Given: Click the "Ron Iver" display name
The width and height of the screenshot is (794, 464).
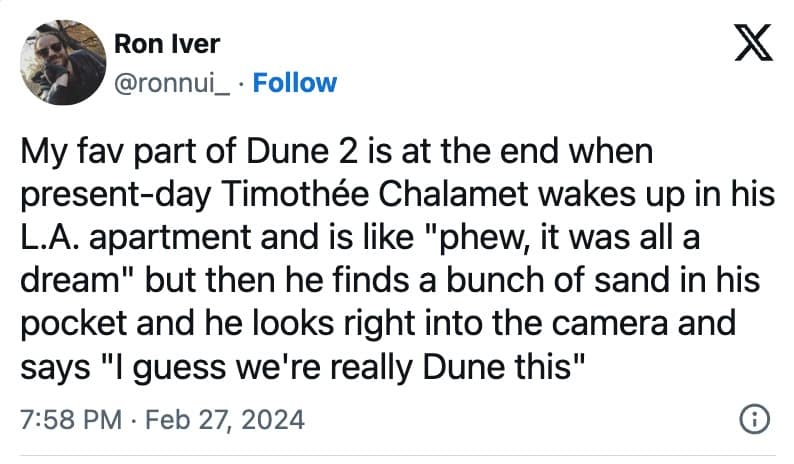Looking at the screenshot, I should (164, 44).
